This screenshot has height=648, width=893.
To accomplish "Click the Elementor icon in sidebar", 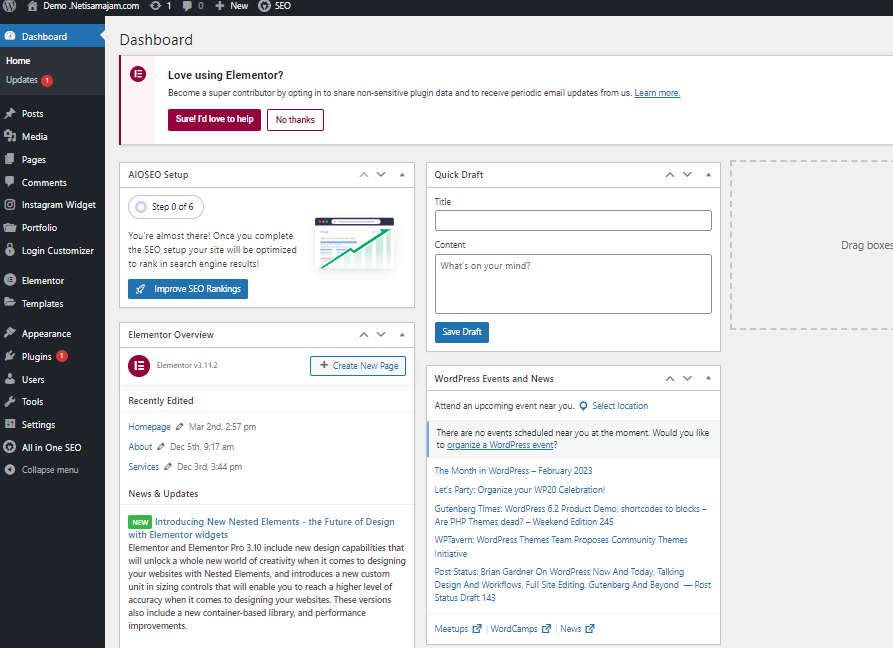I will click(x=10, y=280).
